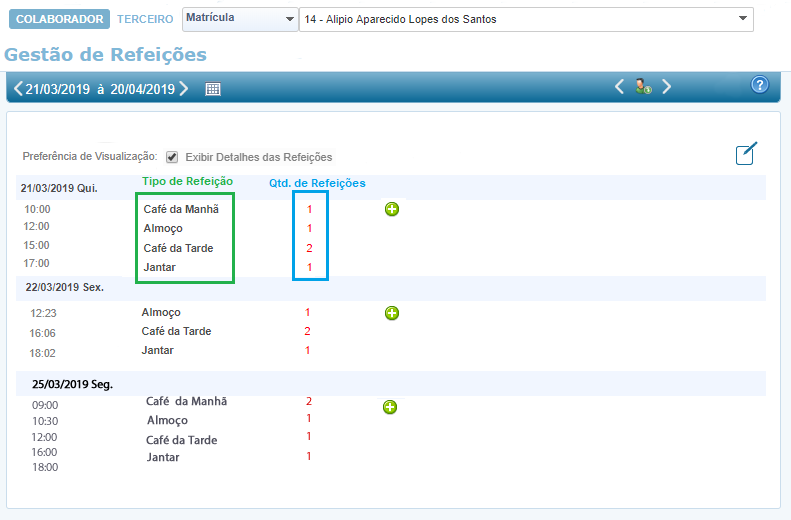Go to previous collaborator with left chevron
Screen dimensions: 791x520
619,87
